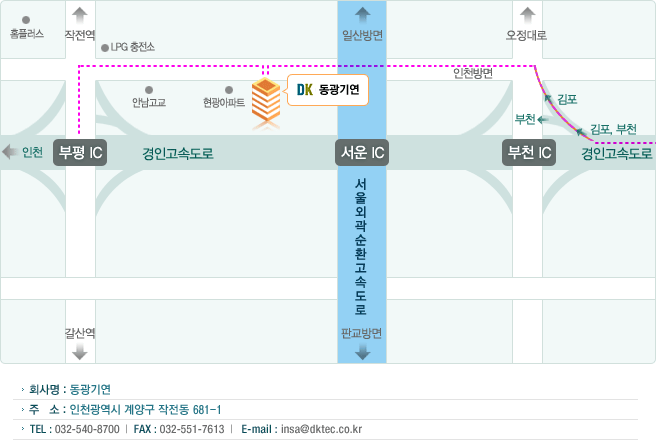This screenshot has height=440, width=656.
Task: Click the 인천방면 direction label
Action: (x=473, y=73)
